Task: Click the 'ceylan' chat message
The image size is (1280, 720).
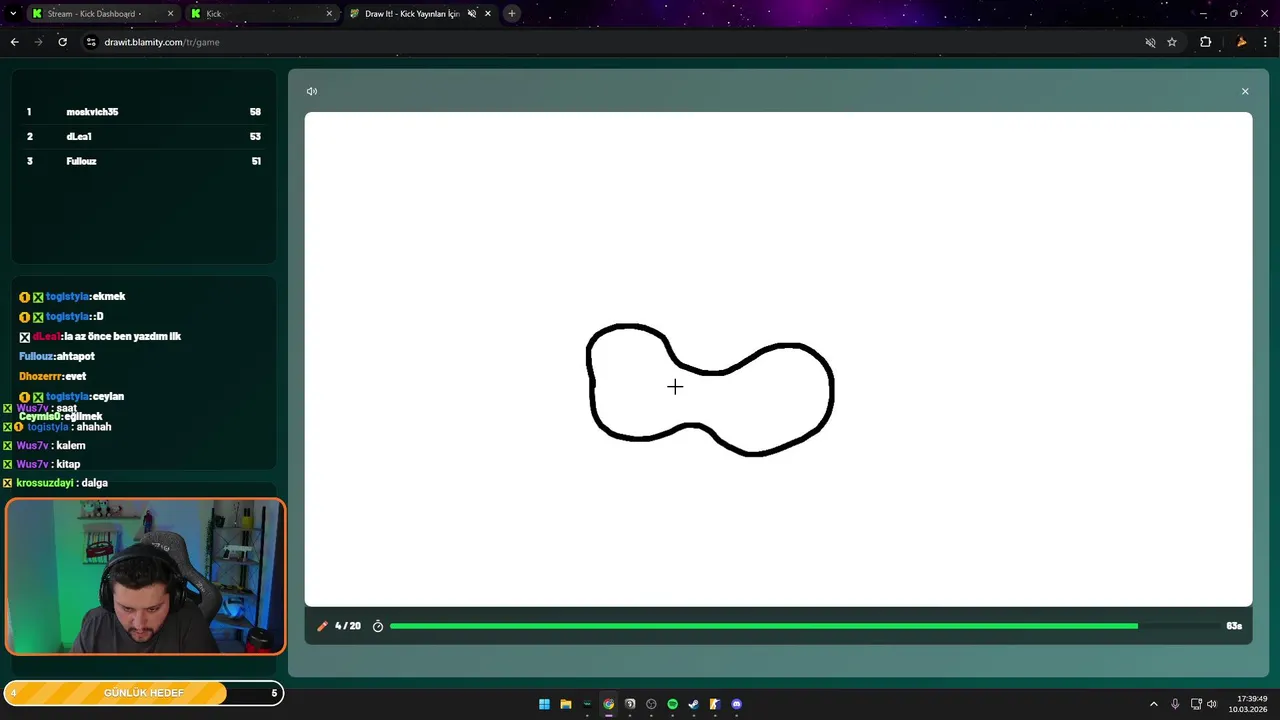Action: 109,397
